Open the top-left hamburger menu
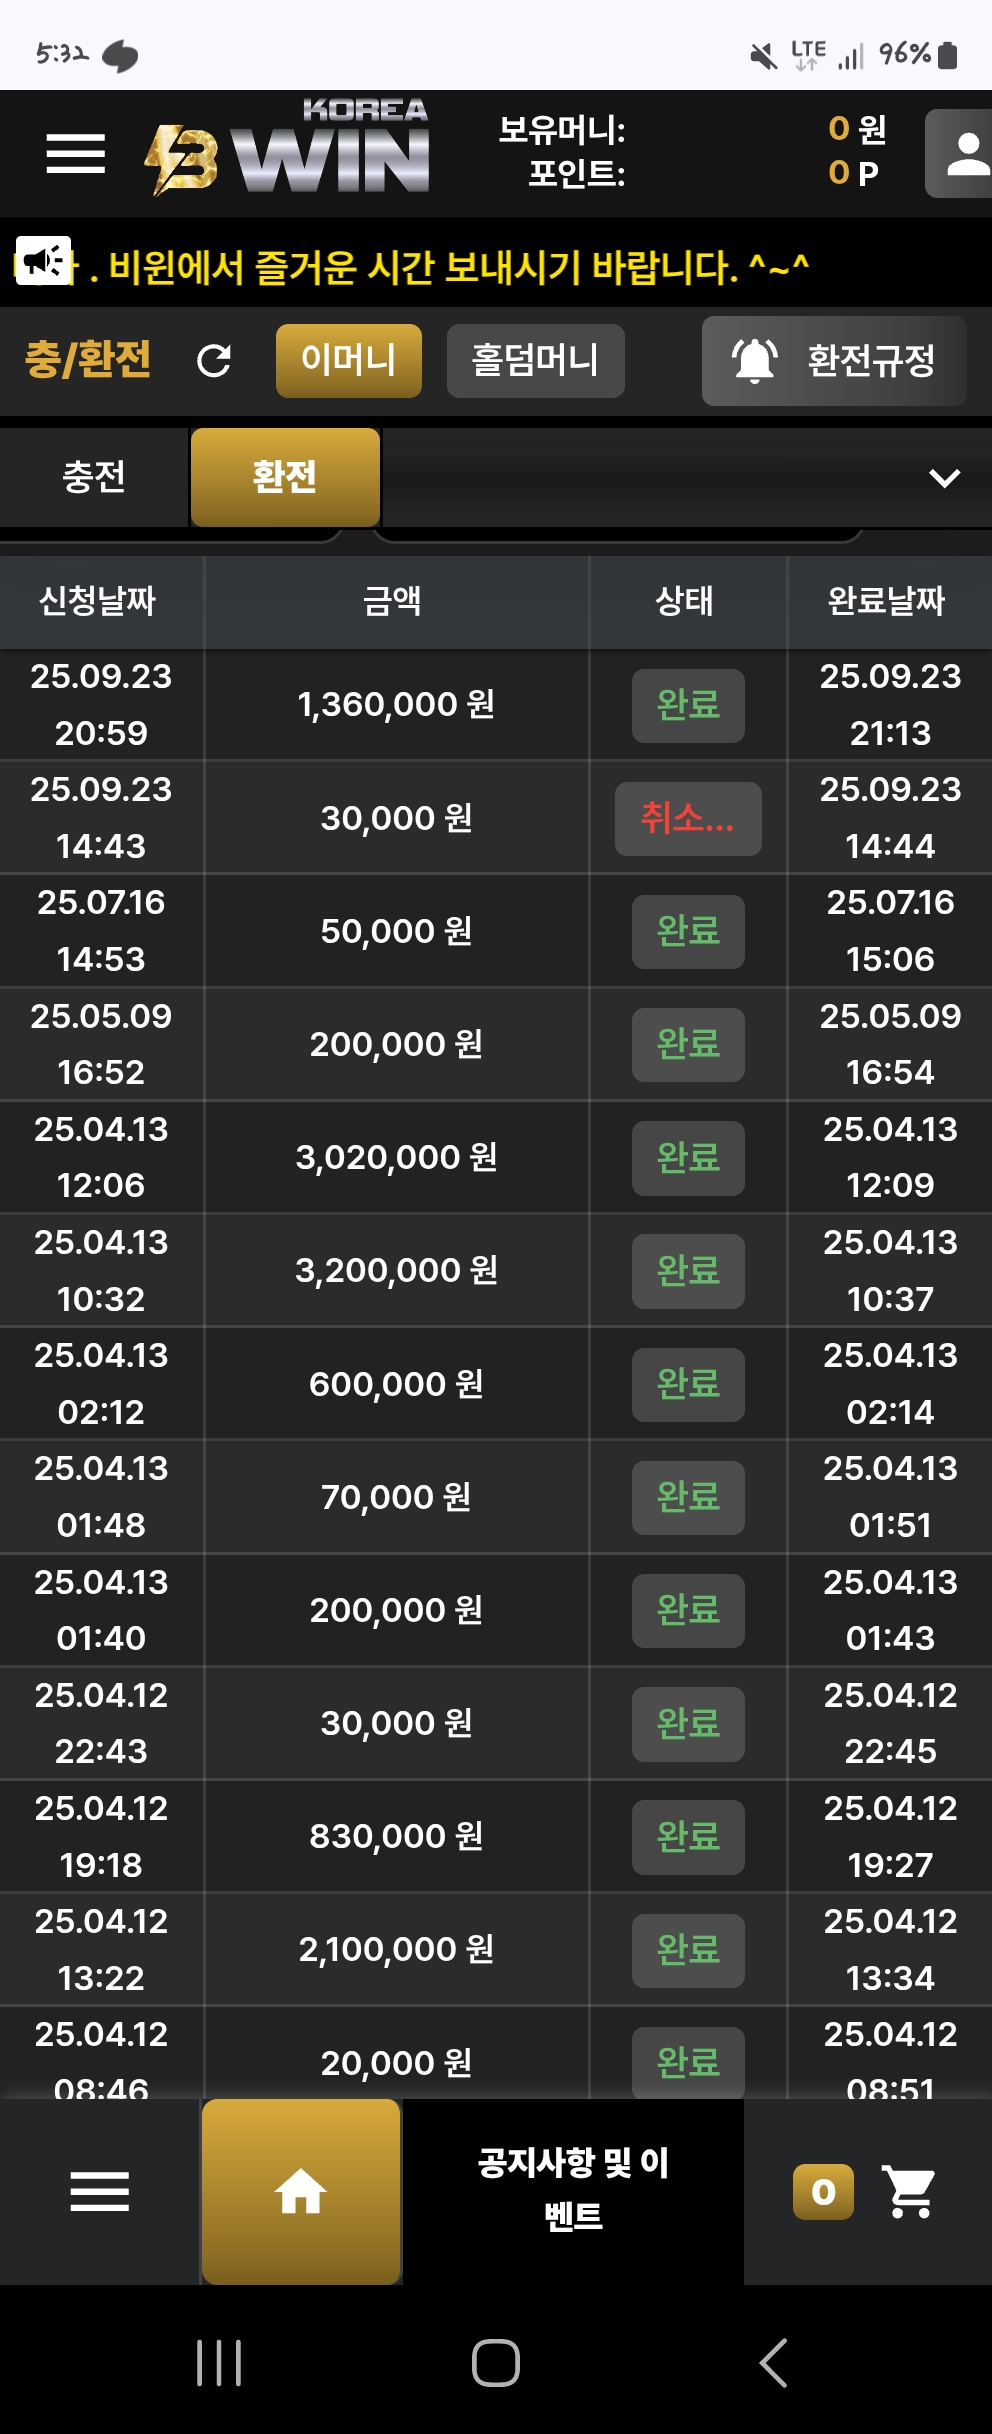This screenshot has height=2434, width=992. point(76,154)
